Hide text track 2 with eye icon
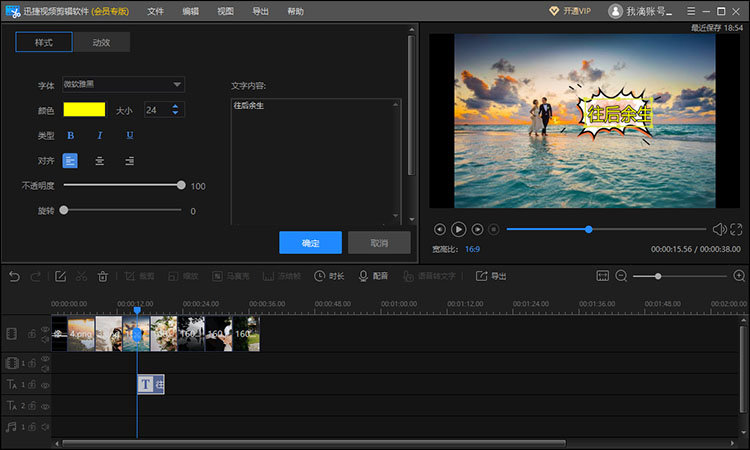 click(45, 406)
